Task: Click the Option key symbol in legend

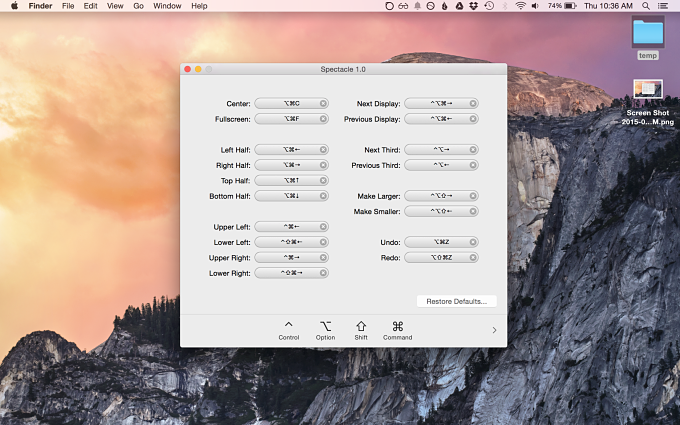Action: tap(325, 326)
